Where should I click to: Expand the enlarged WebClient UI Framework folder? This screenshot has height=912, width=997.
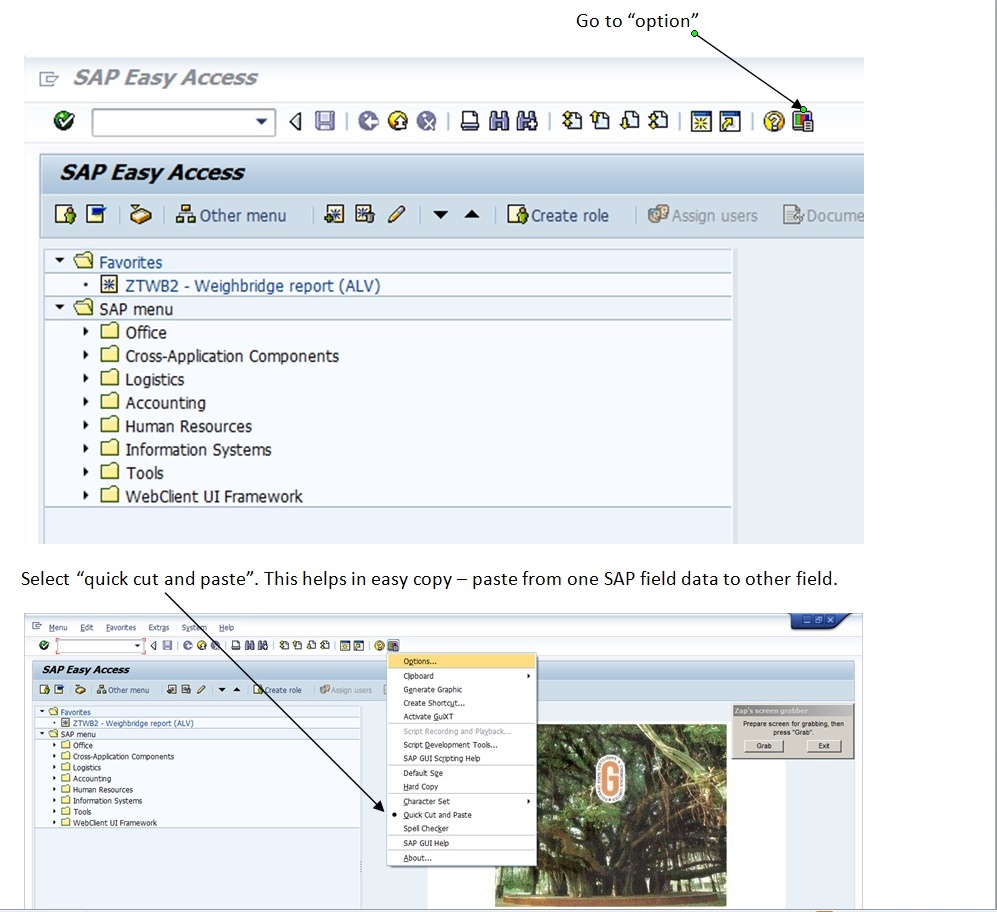pyautogui.click(x=86, y=495)
